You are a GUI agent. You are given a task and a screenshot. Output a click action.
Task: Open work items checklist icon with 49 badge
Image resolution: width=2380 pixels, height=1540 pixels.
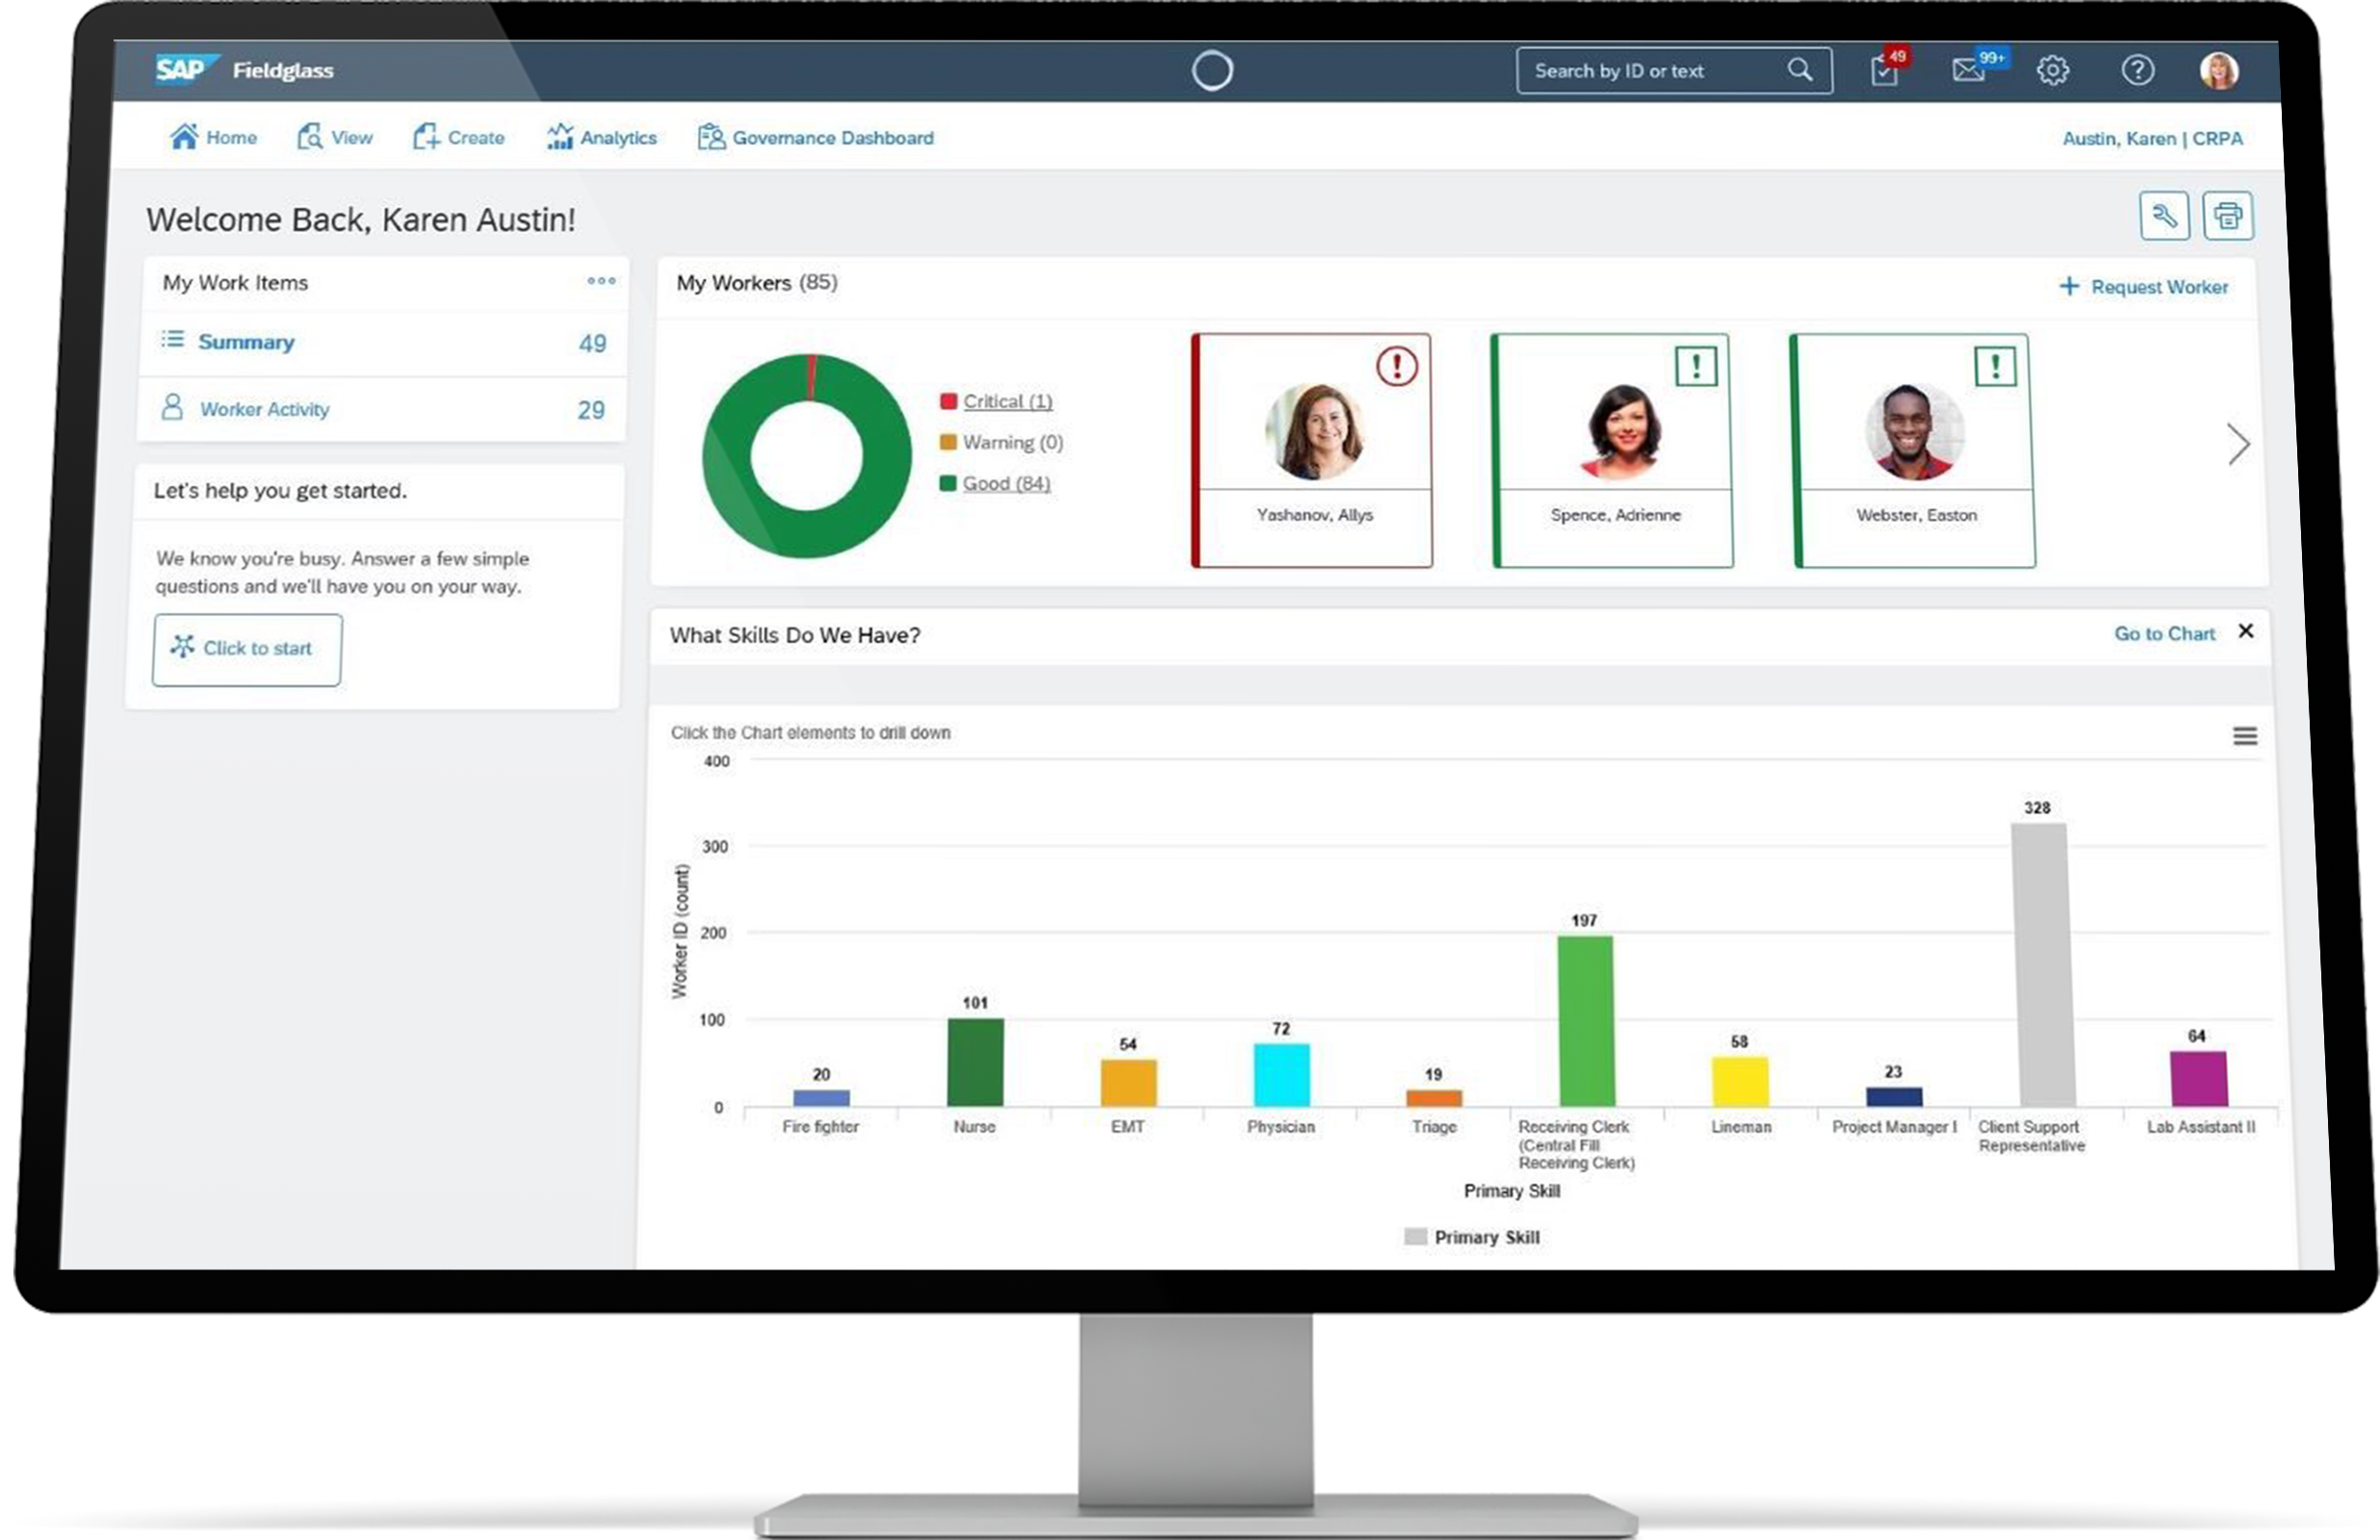point(1884,71)
